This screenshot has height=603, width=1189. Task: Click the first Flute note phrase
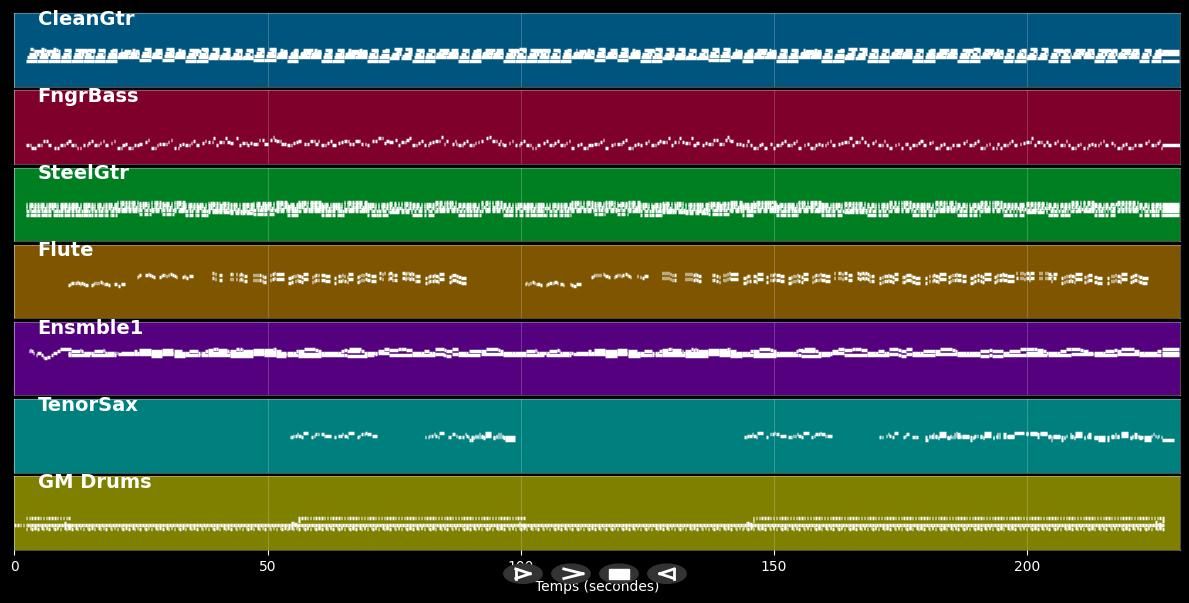[97, 285]
